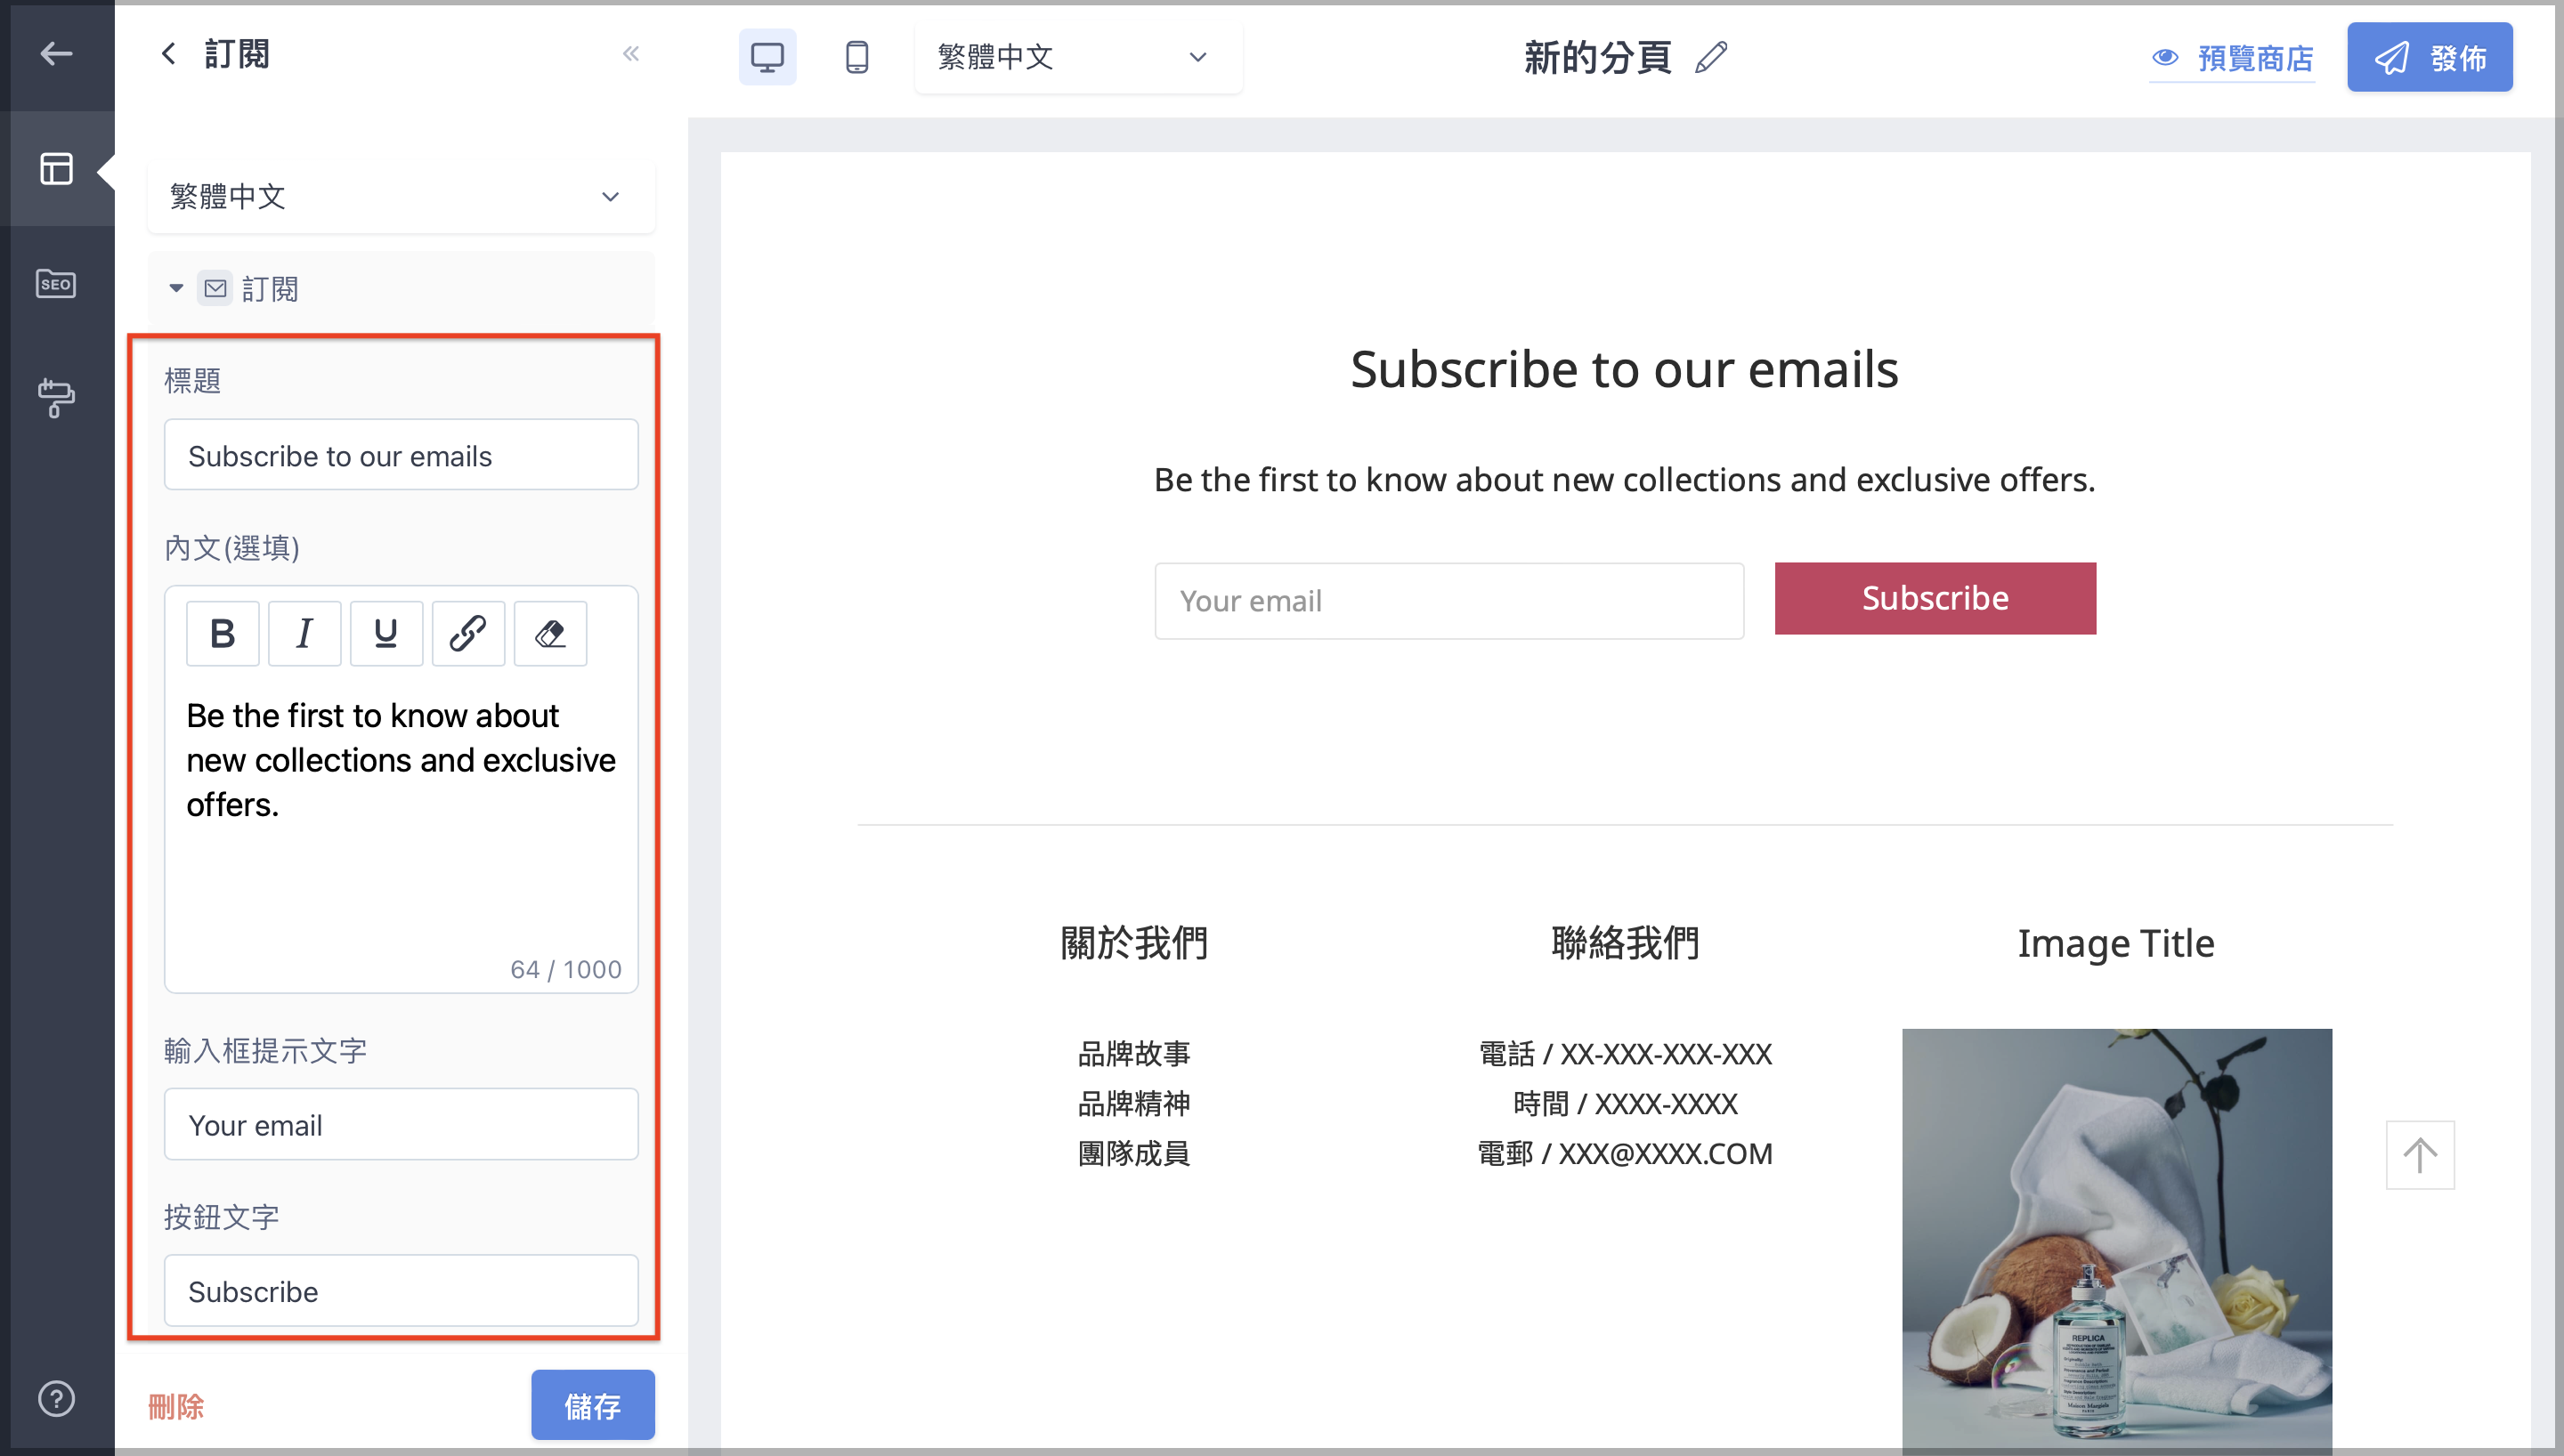Go back from the 訂閱 panel header
This screenshot has width=2564, height=1456.
(168, 54)
